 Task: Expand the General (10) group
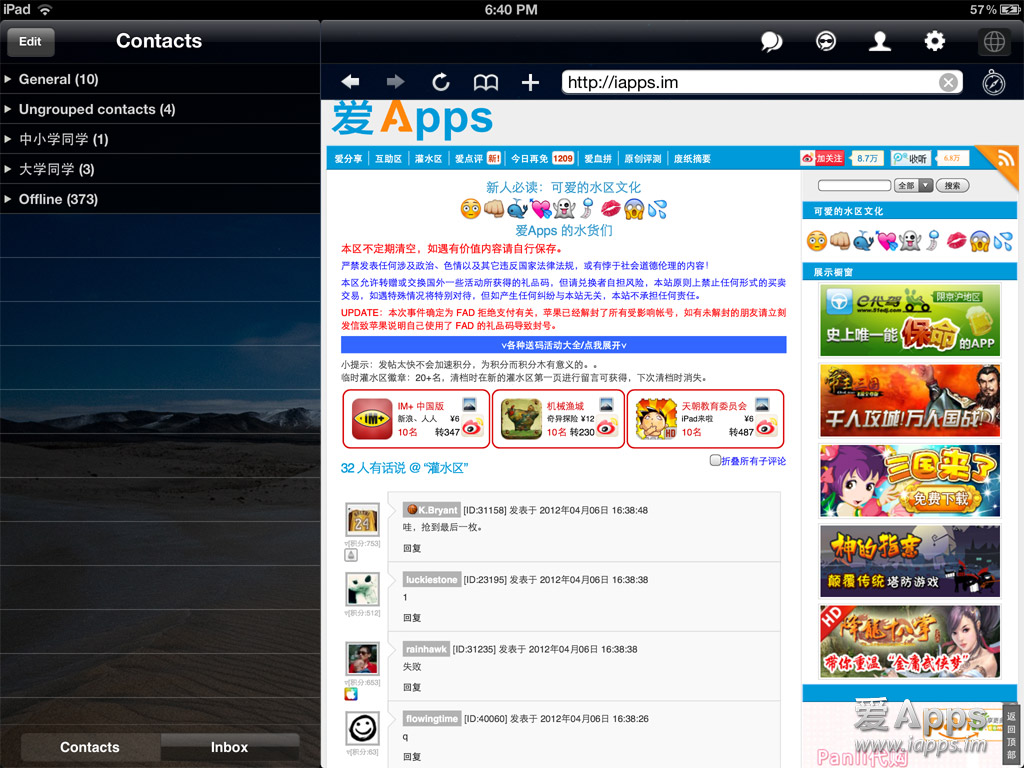[x=160, y=79]
